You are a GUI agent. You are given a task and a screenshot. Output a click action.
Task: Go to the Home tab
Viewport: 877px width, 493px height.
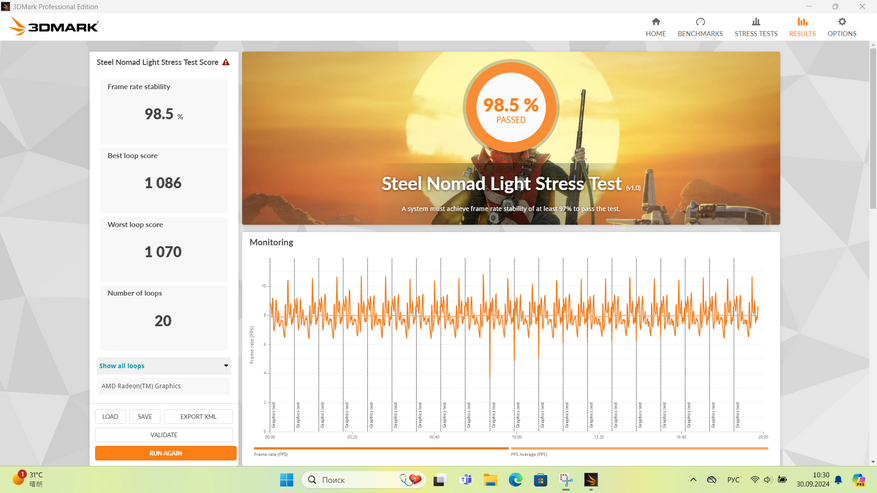coord(656,27)
